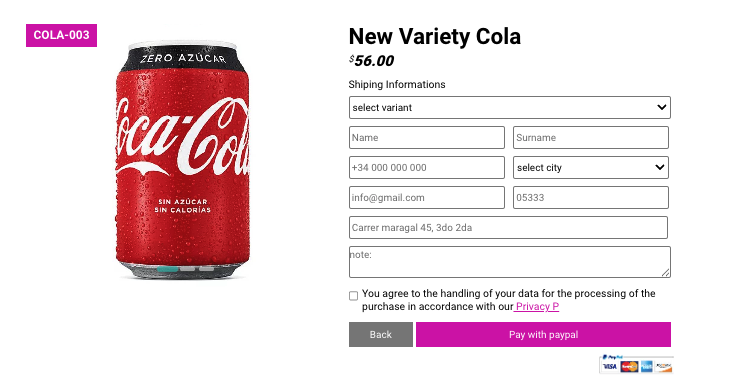Viewport: 748px width, 390px height.
Task: Click the Visa card icon
Action: tap(610, 366)
